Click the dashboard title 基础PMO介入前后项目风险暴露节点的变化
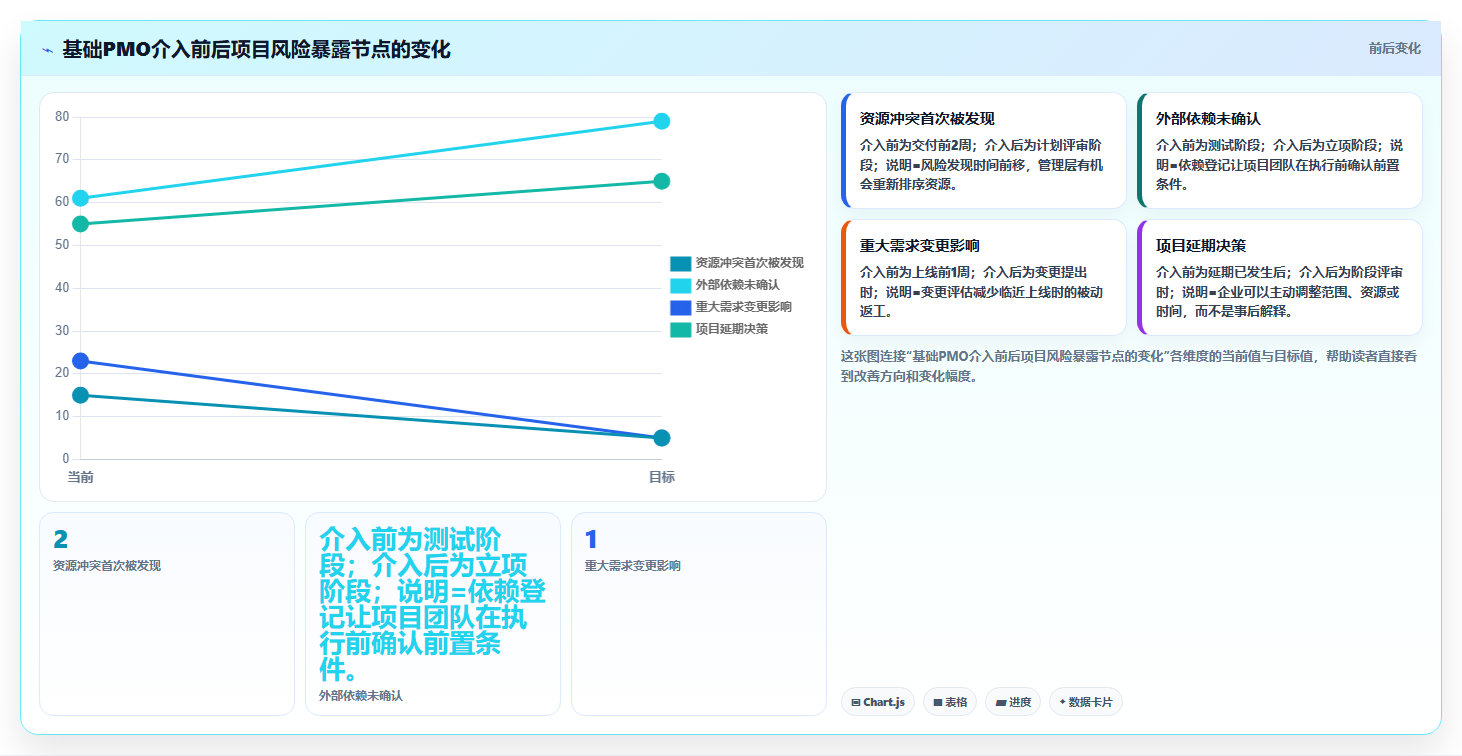 (x=256, y=49)
